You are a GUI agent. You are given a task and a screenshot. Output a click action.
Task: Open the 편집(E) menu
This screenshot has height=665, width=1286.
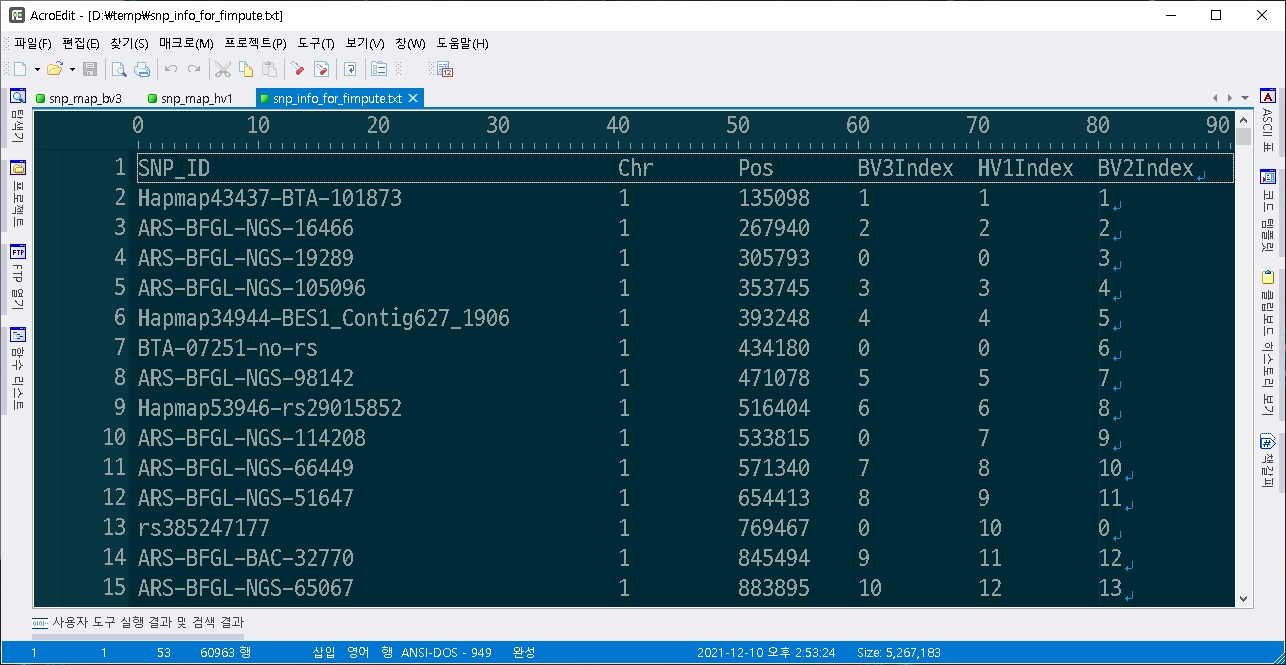(x=81, y=43)
